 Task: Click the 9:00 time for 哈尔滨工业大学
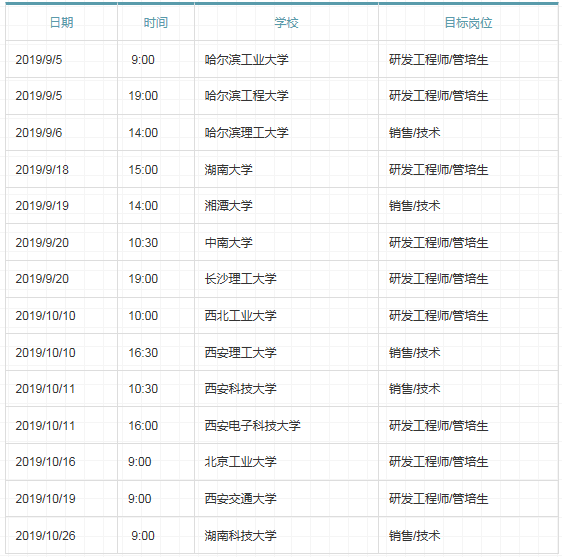coord(143,59)
